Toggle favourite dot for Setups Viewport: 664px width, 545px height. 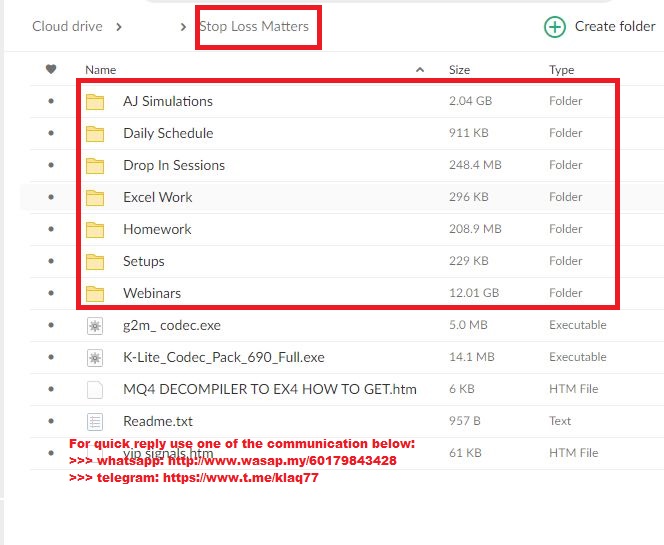click(x=51, y=261)
